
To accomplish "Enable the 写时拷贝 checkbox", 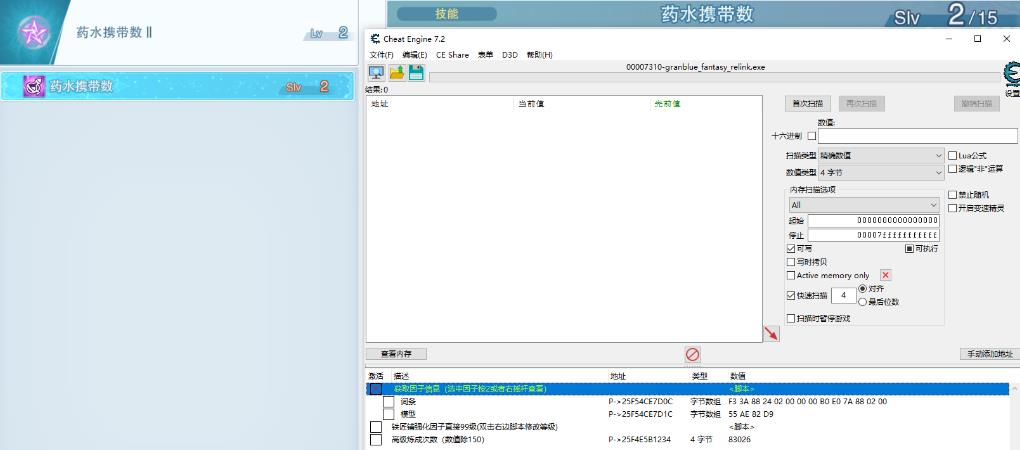I will [x=791, y=261].
